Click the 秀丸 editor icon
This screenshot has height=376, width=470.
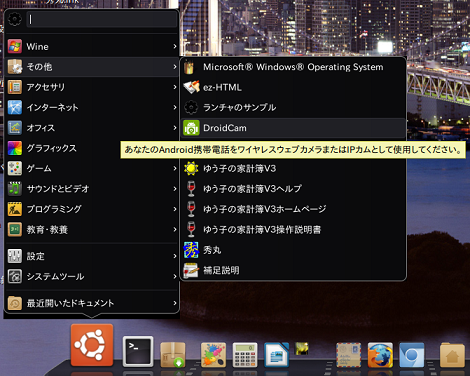(191, 250)
